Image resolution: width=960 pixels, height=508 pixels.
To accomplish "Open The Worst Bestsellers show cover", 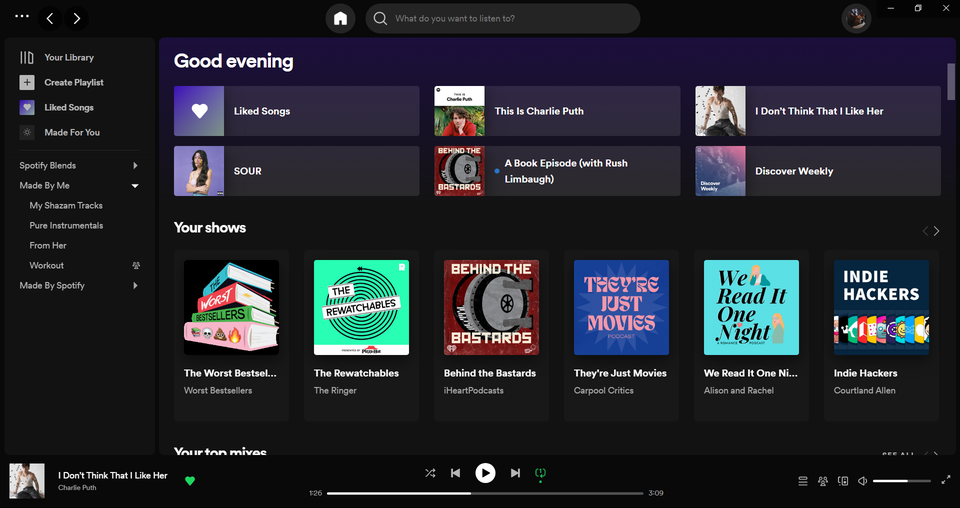I will tap(231, 307).
